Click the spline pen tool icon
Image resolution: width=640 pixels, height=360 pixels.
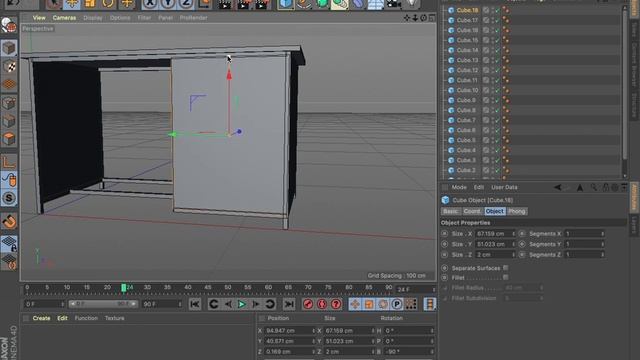point(304,4)
